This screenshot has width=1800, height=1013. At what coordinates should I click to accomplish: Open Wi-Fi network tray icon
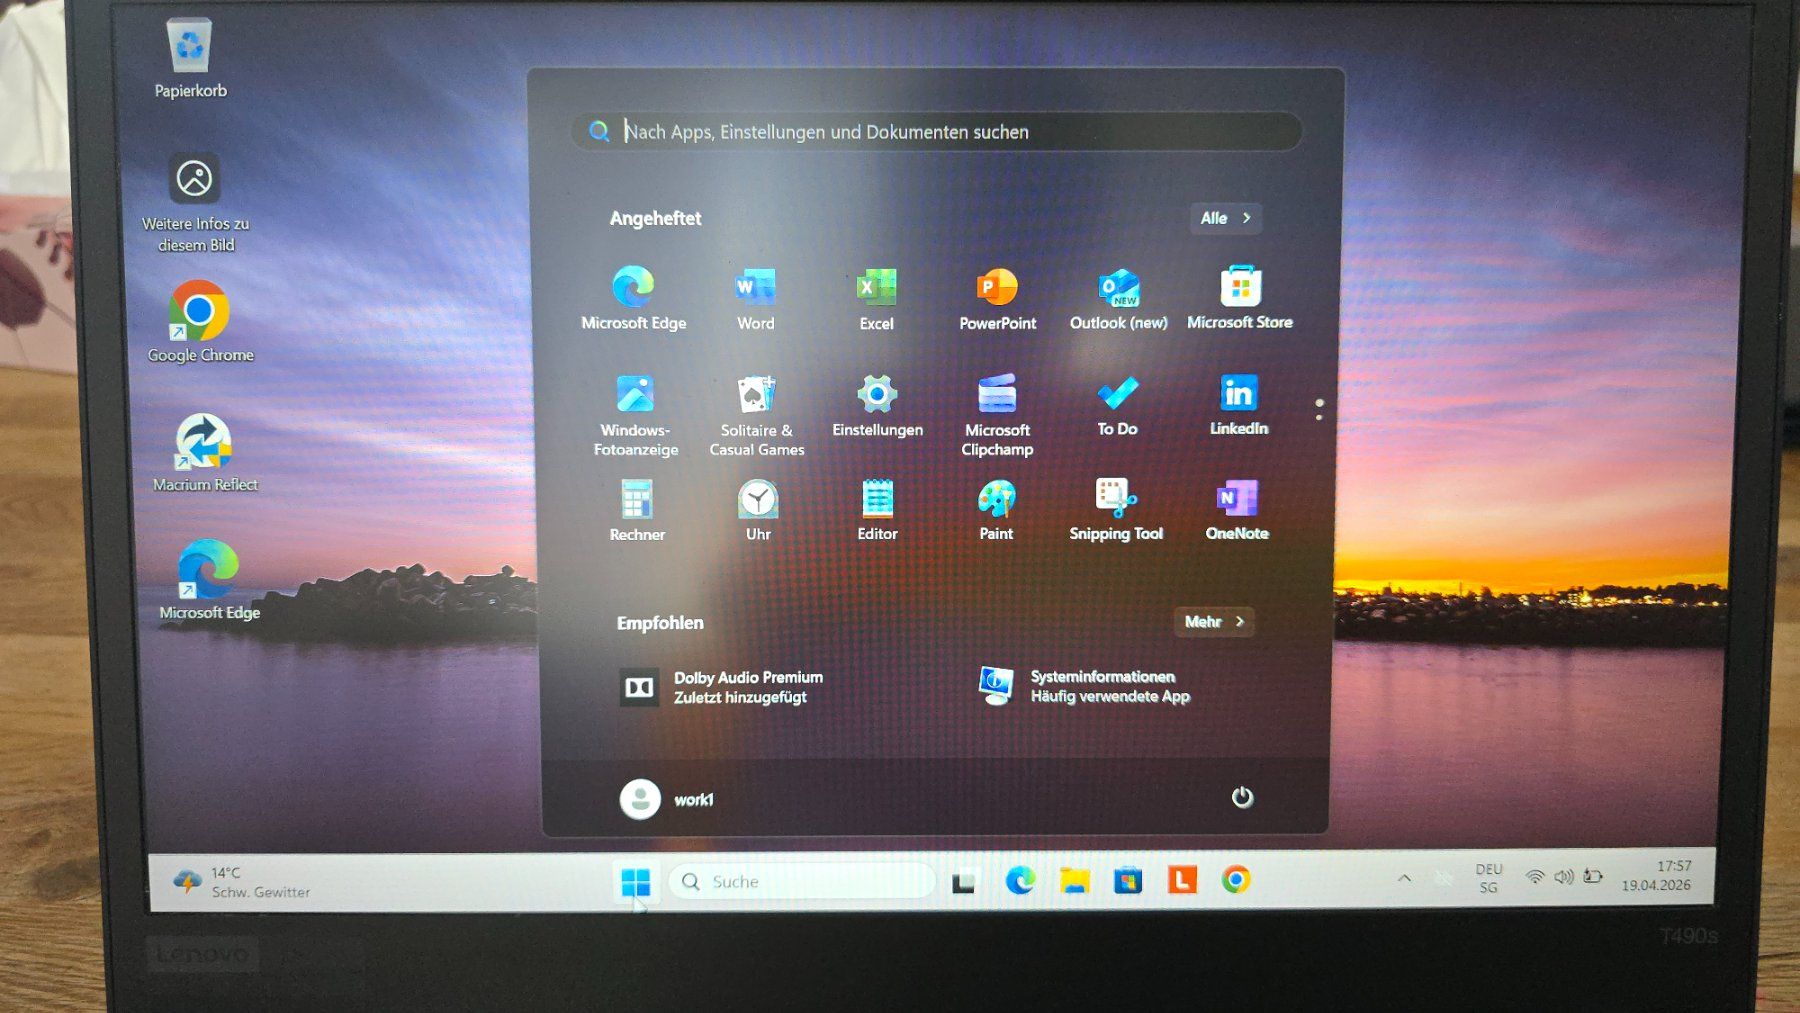pos(1535,877)
